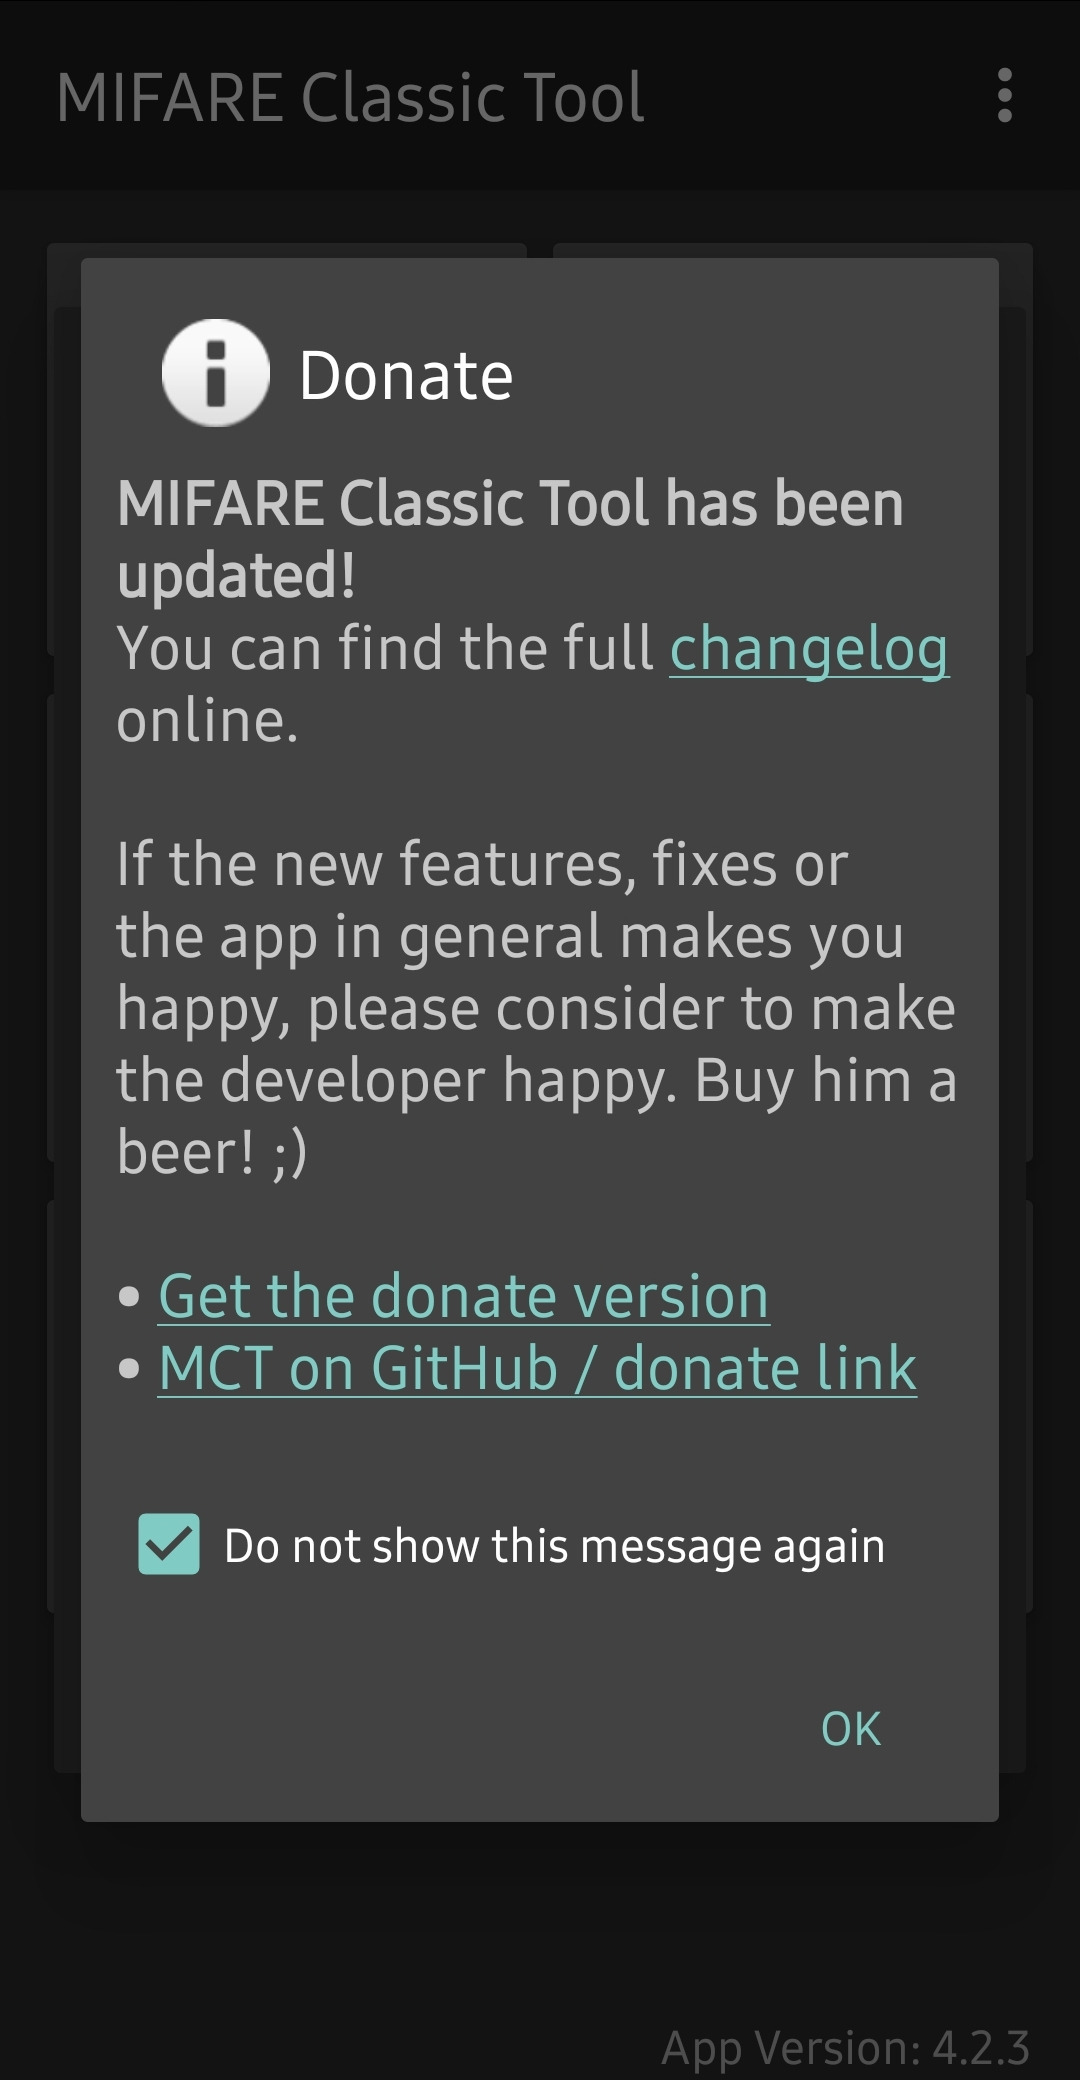
Task: Tap the Donate dialog title
Action: [x=406, y=376]
